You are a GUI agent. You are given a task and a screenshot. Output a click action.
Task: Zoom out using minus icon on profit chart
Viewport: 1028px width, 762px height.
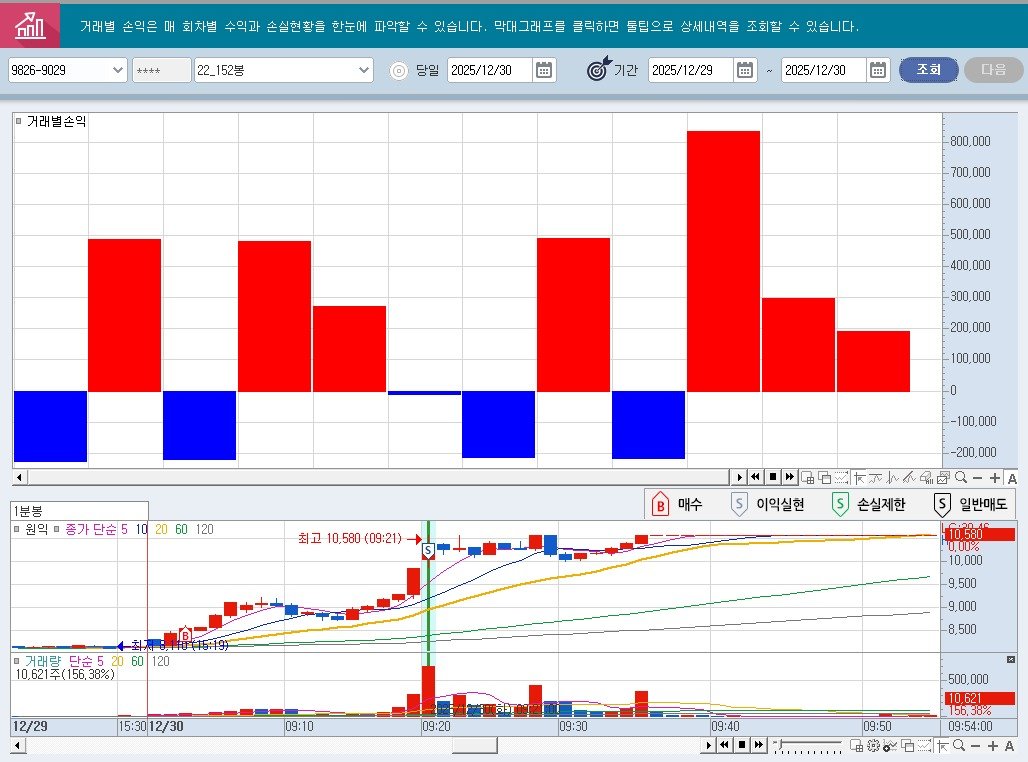pyautogui.click(x=977, y=478)
